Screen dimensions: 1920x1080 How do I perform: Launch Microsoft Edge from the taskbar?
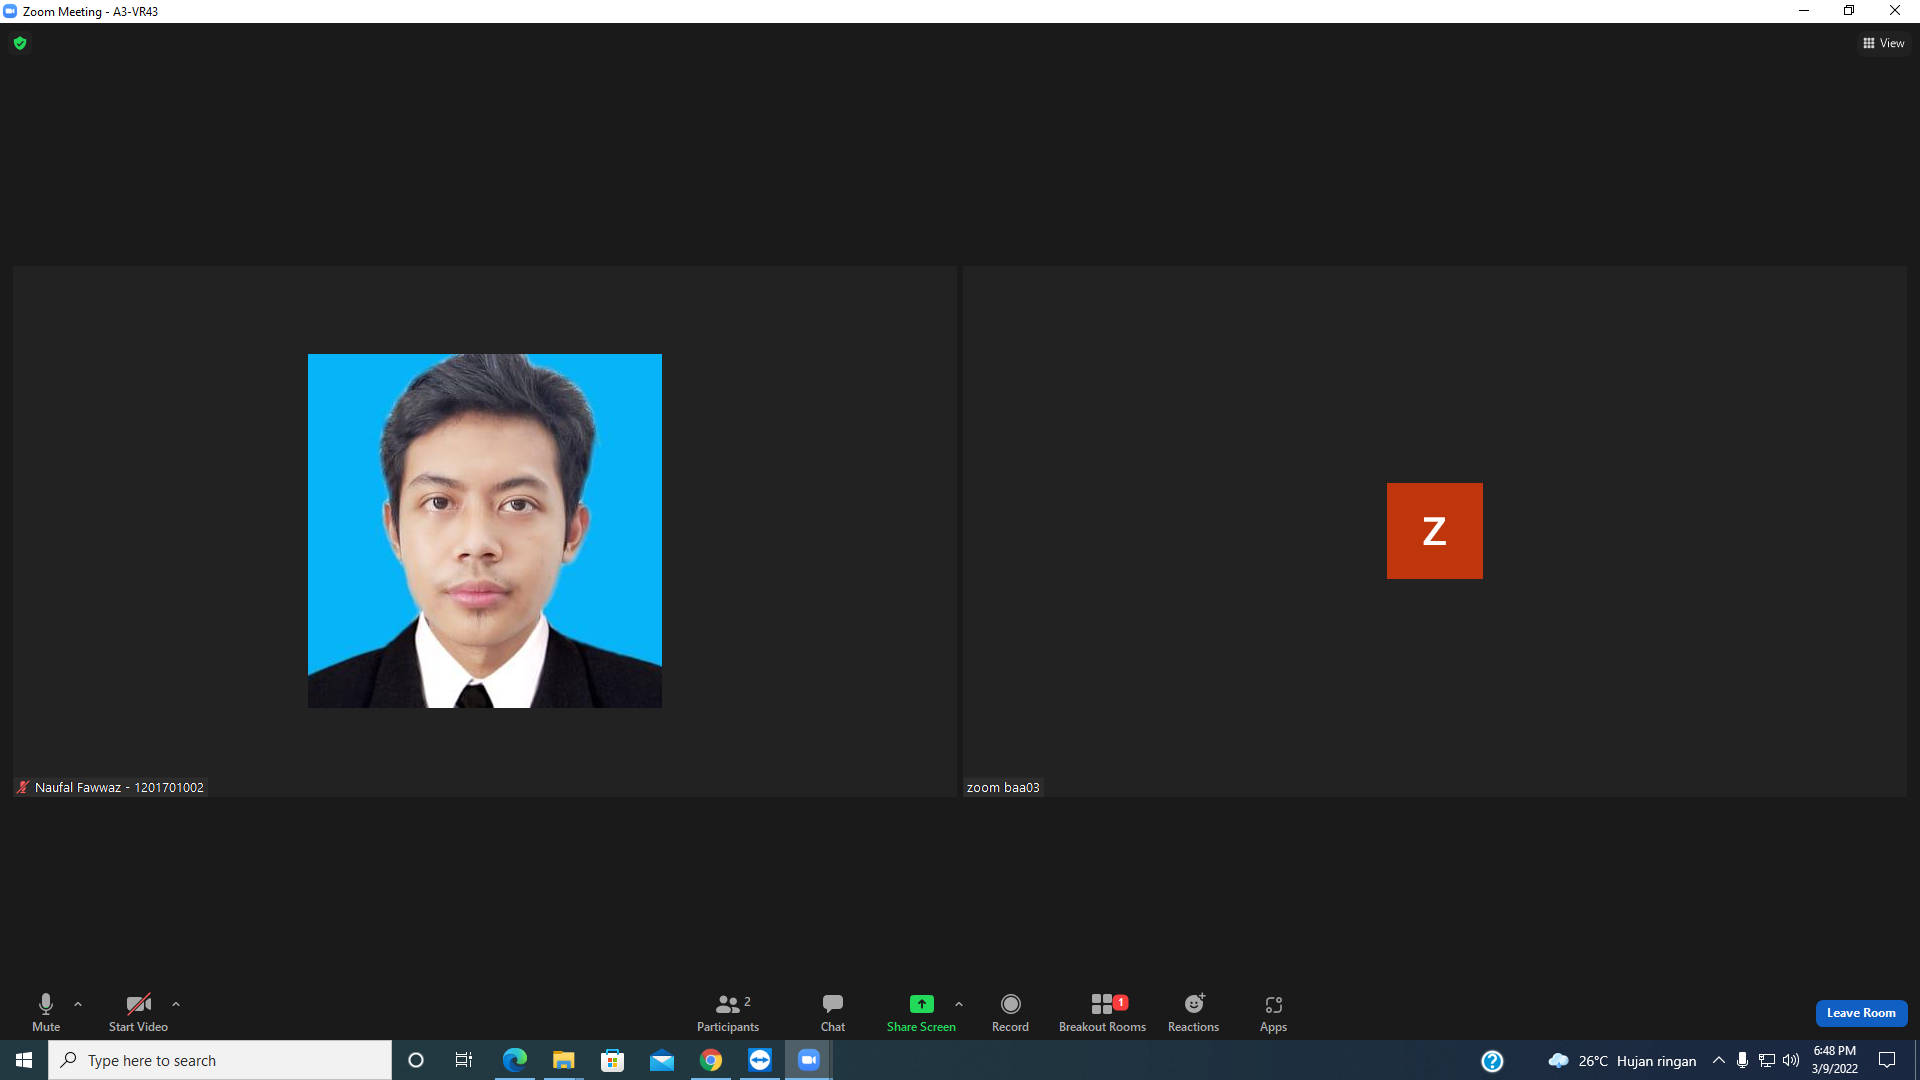[514, 1060]
